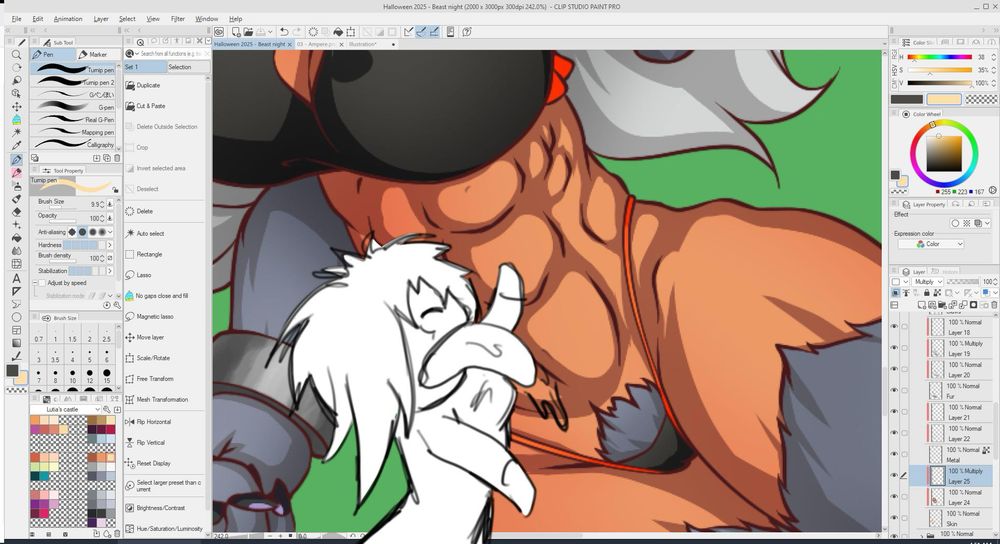Viewport: 1000px width, 544px height.
Task: Select the Rotate view tool
Action: [17, 68]
